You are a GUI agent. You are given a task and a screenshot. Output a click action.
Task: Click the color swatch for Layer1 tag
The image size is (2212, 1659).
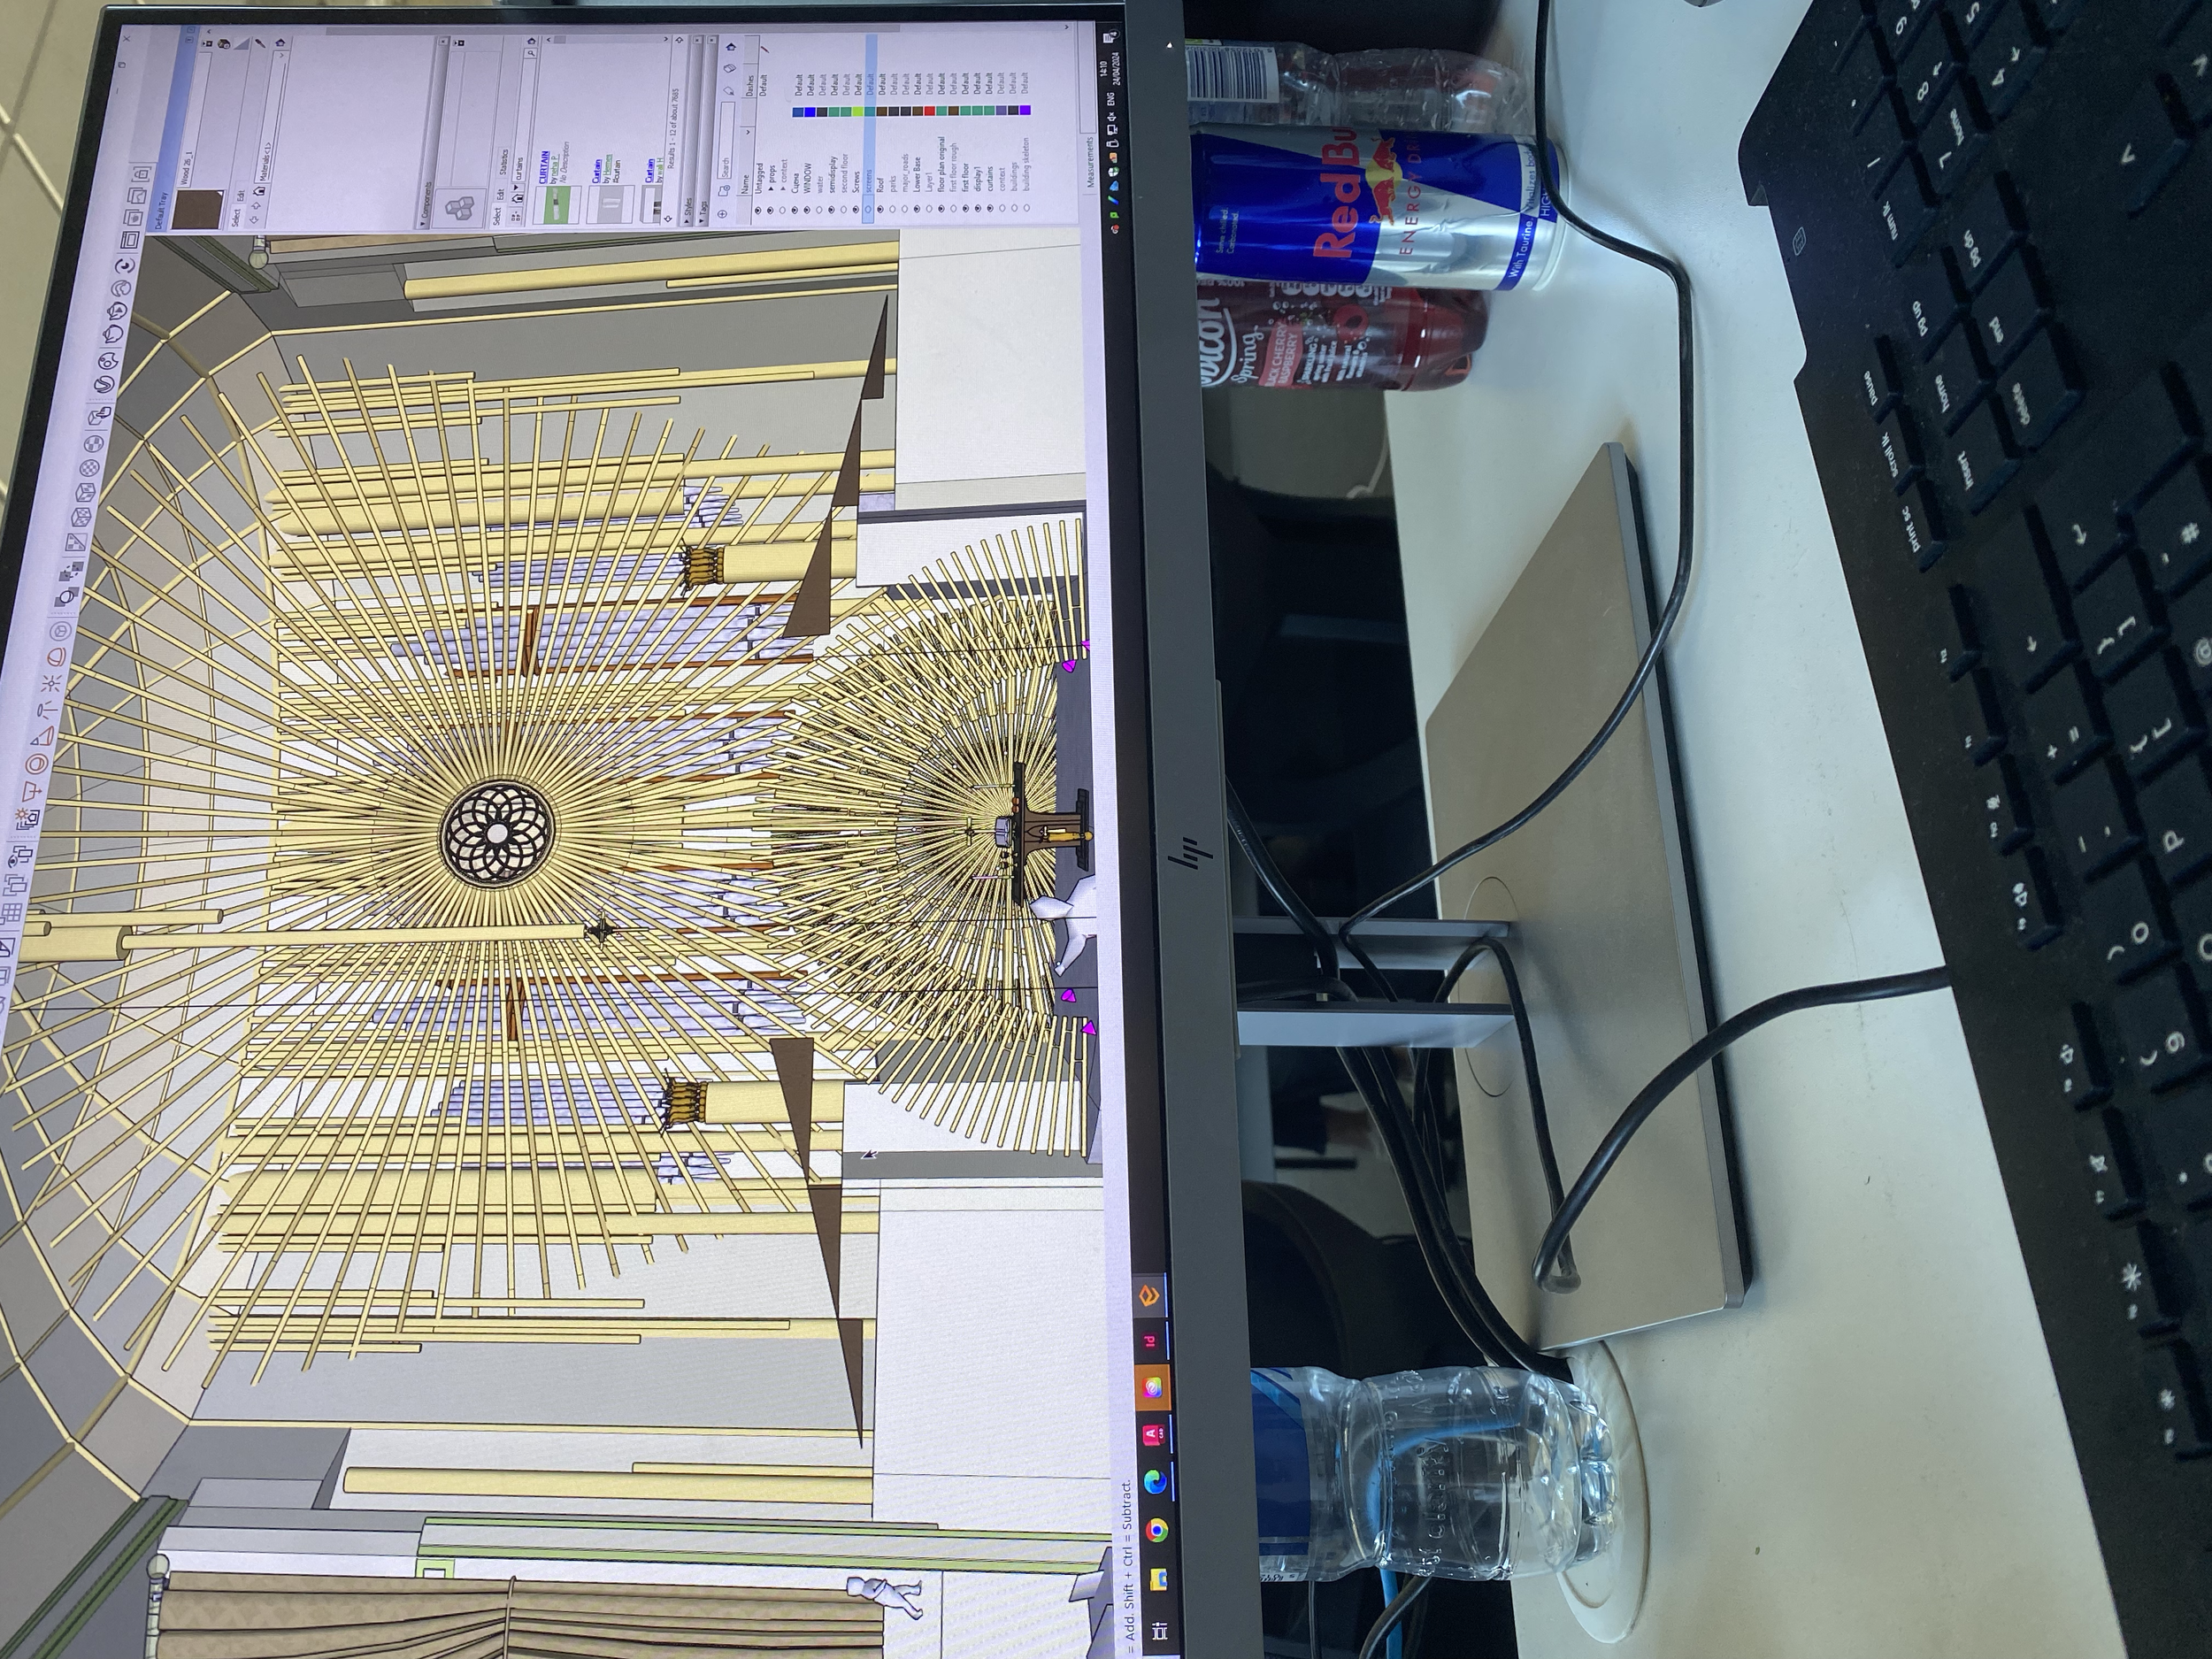coord(928,111)
